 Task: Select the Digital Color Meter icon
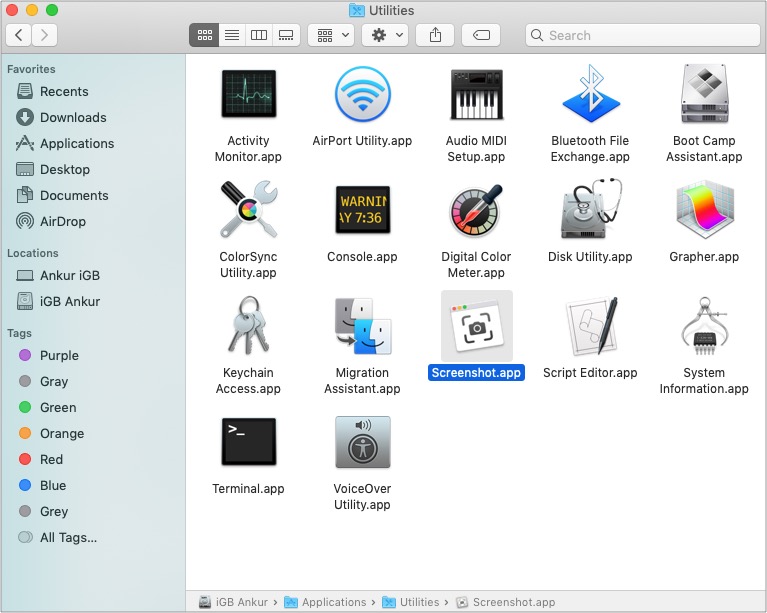[x=476, y=211]
